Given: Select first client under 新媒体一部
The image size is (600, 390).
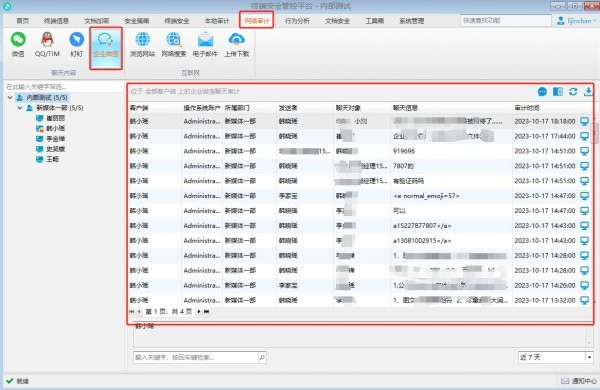Looking at the screenshot, I should point(50,118).
